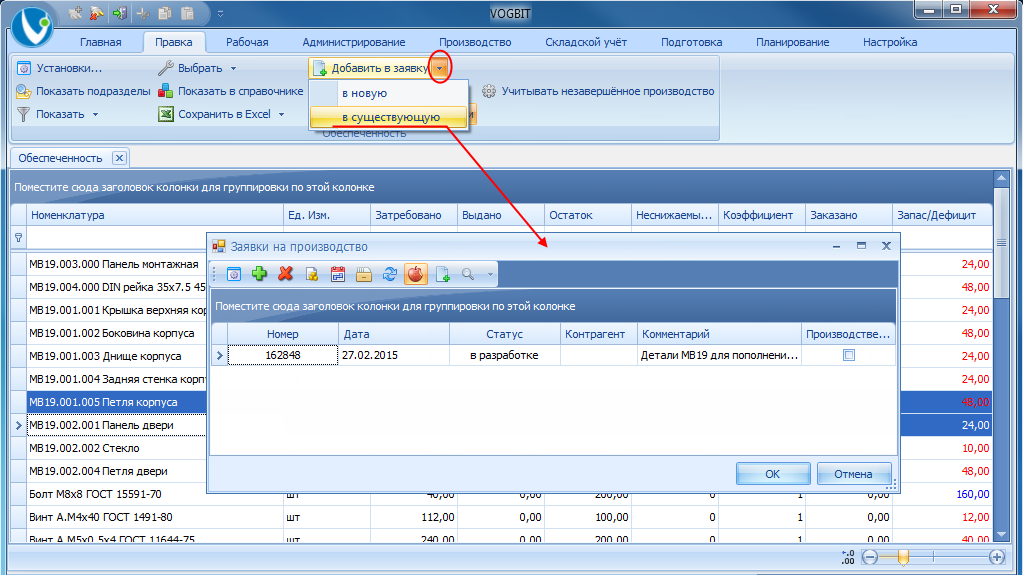Click the settings icon in Заявки toolbar
The image size is (1023, 575).
pos(234,274)
